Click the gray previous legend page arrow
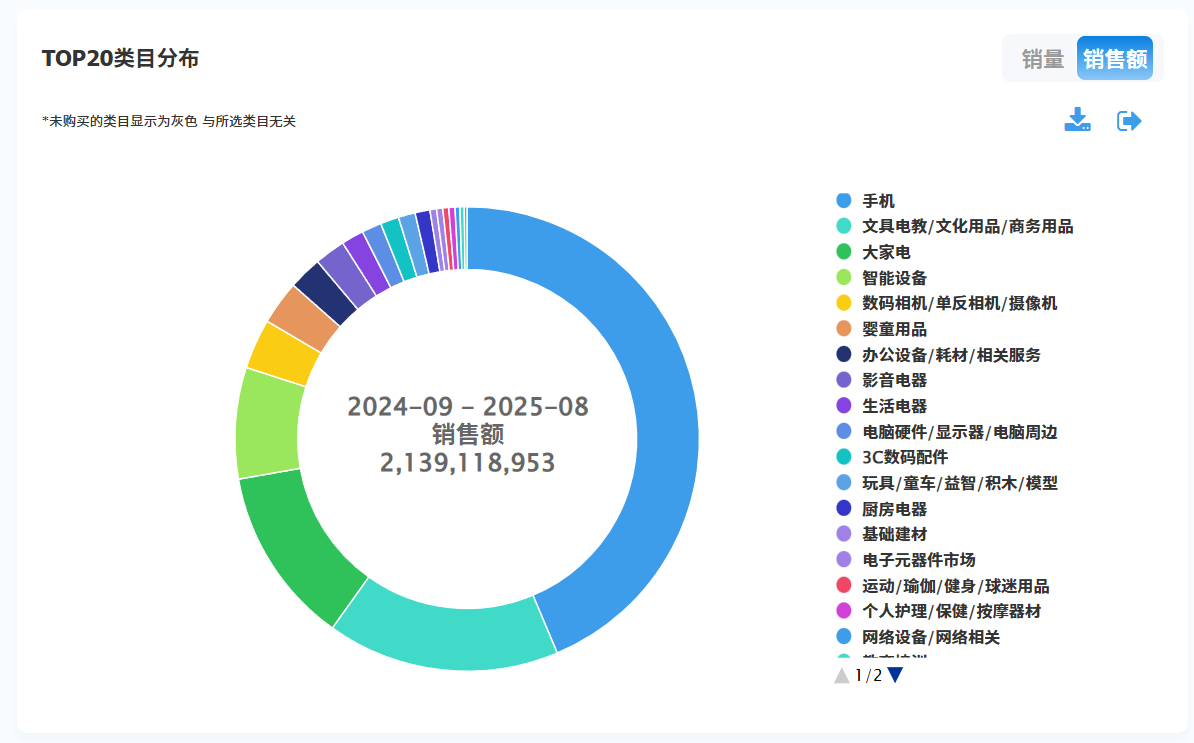1194x743 pixels. [x=841, y=675]
